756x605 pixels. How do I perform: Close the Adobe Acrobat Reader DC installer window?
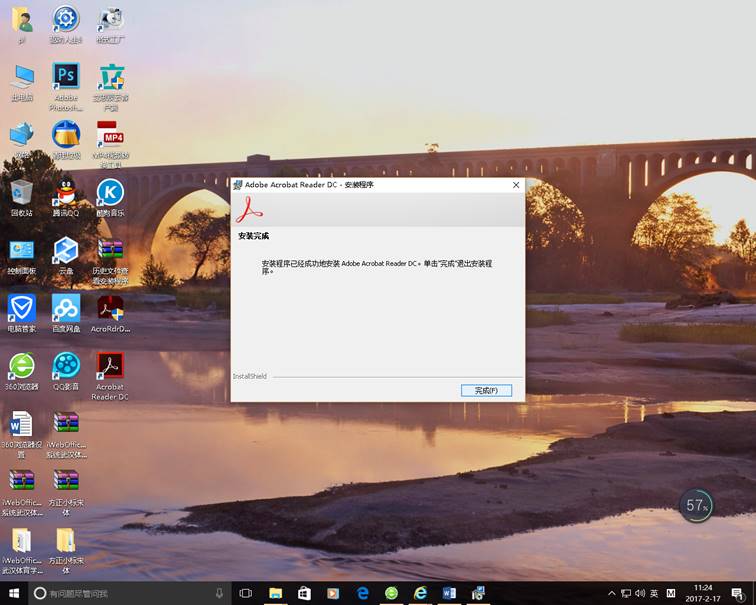[x=516, y=185]
